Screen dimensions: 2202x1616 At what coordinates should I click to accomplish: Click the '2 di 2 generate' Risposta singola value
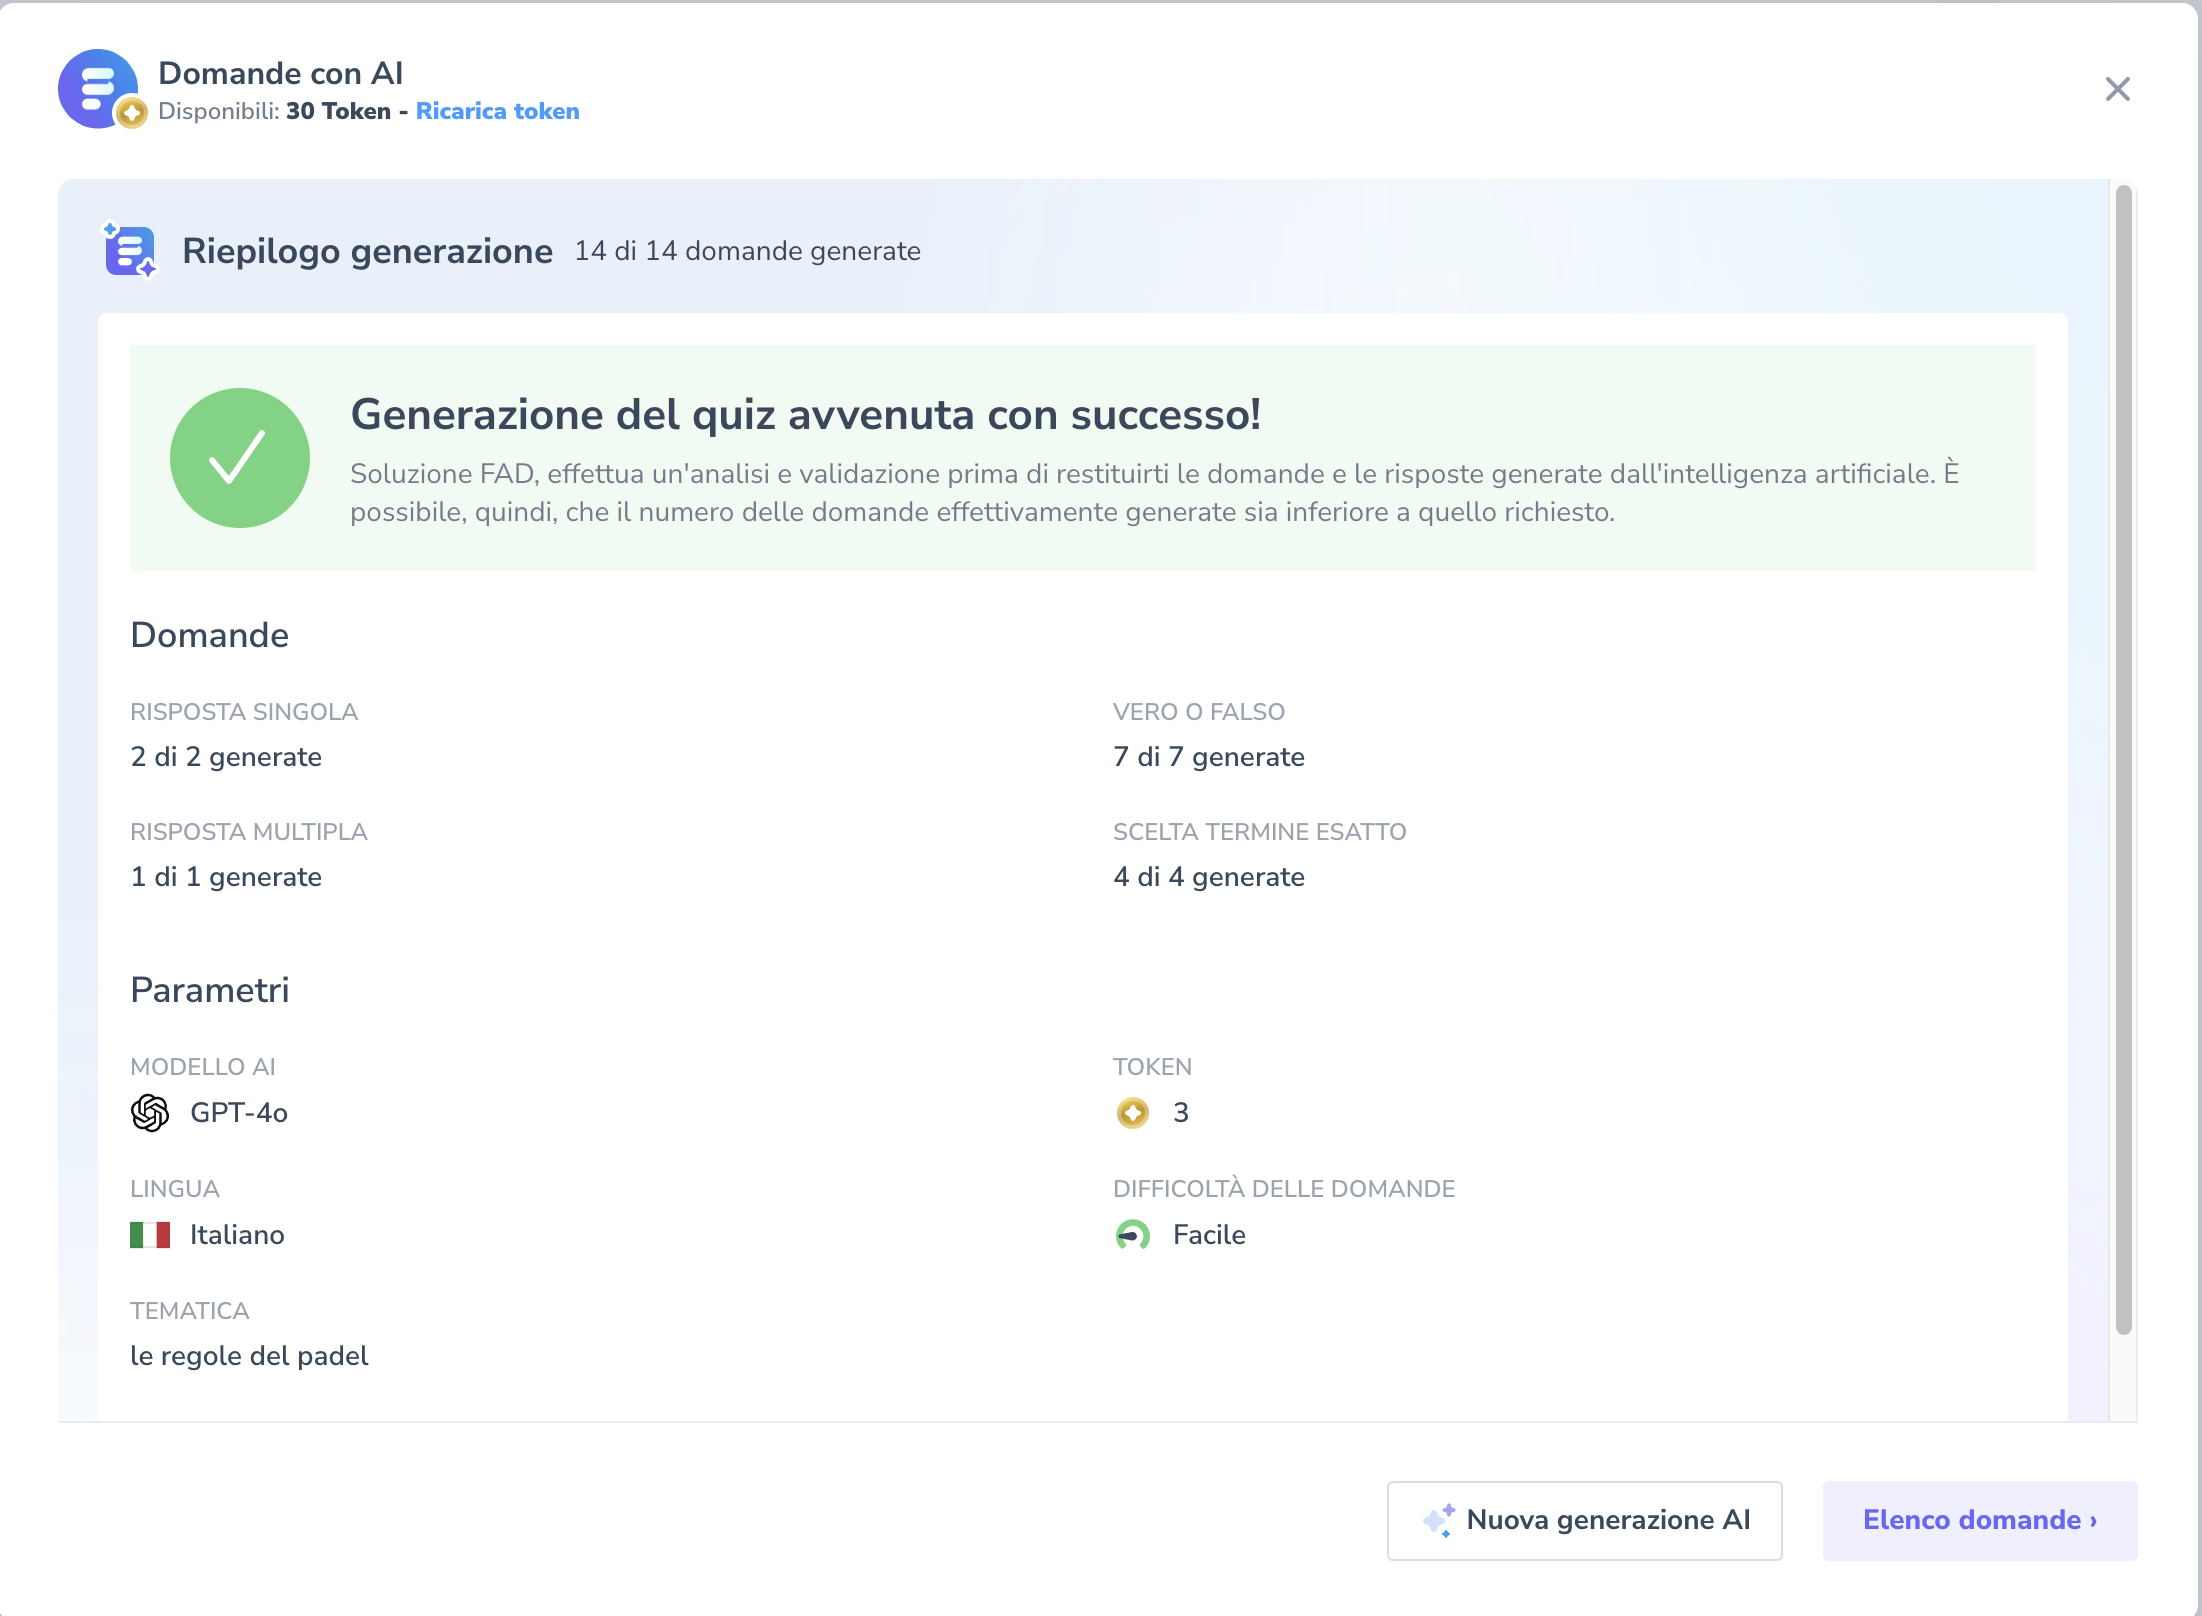226,757
